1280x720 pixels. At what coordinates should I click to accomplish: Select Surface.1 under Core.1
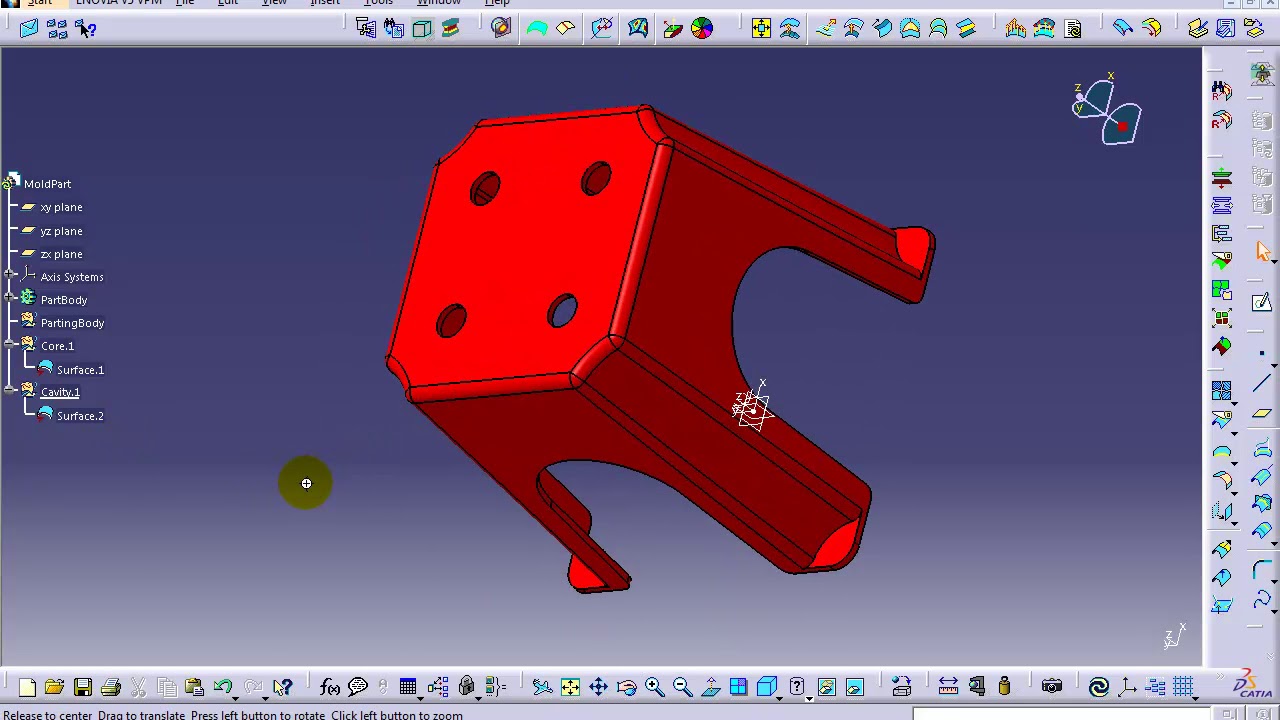pyautogui.click(x=80, y=370)
